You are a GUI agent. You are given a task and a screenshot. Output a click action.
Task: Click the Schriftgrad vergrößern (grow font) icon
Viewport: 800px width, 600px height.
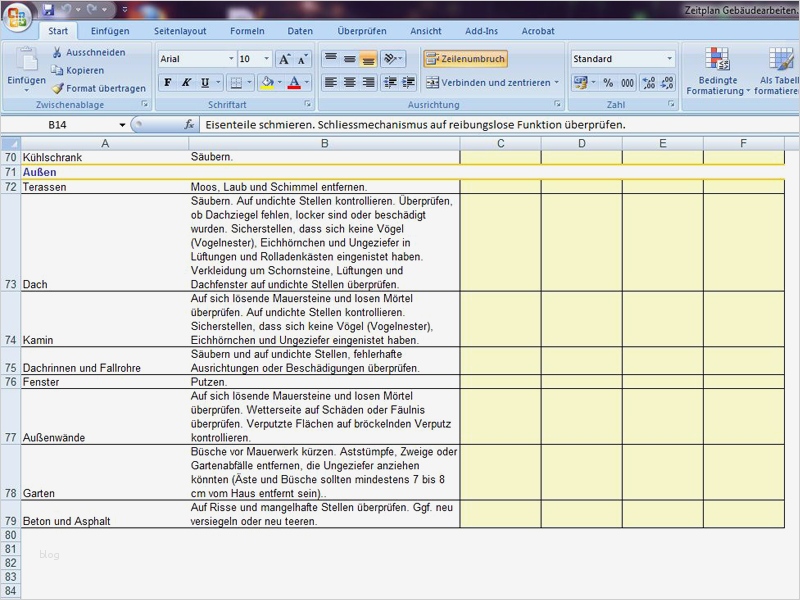coord(283,57)
